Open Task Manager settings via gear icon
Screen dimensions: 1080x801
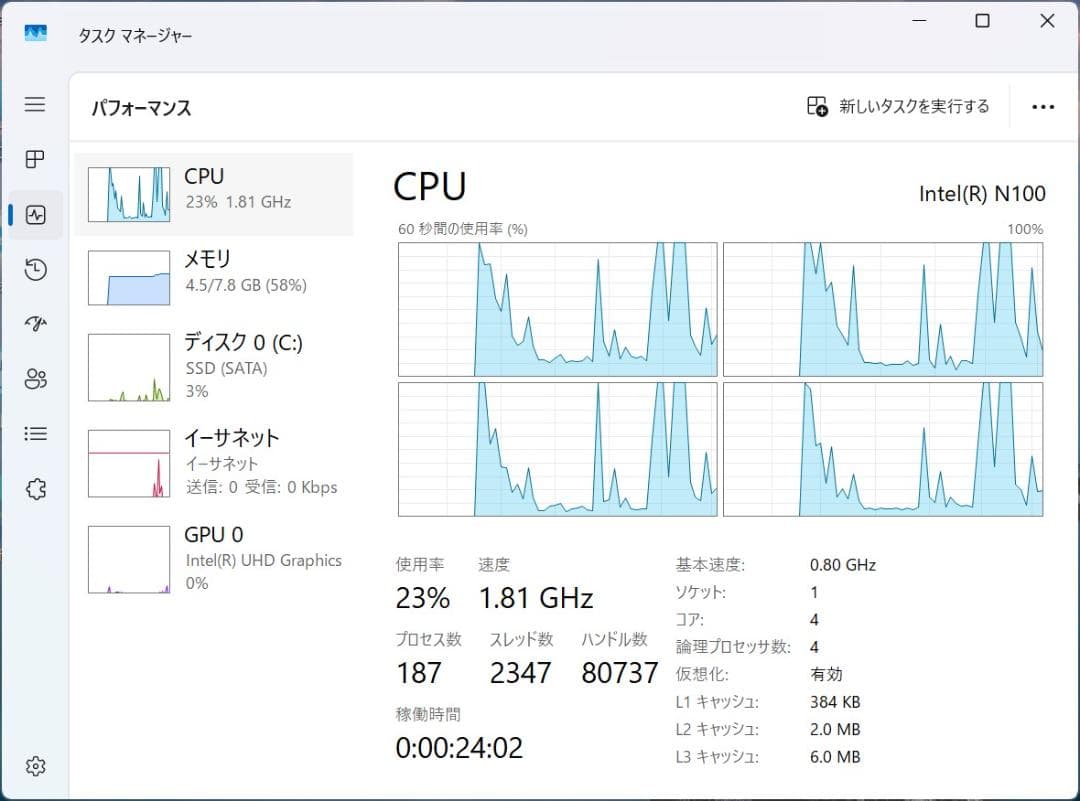(35, 765)
